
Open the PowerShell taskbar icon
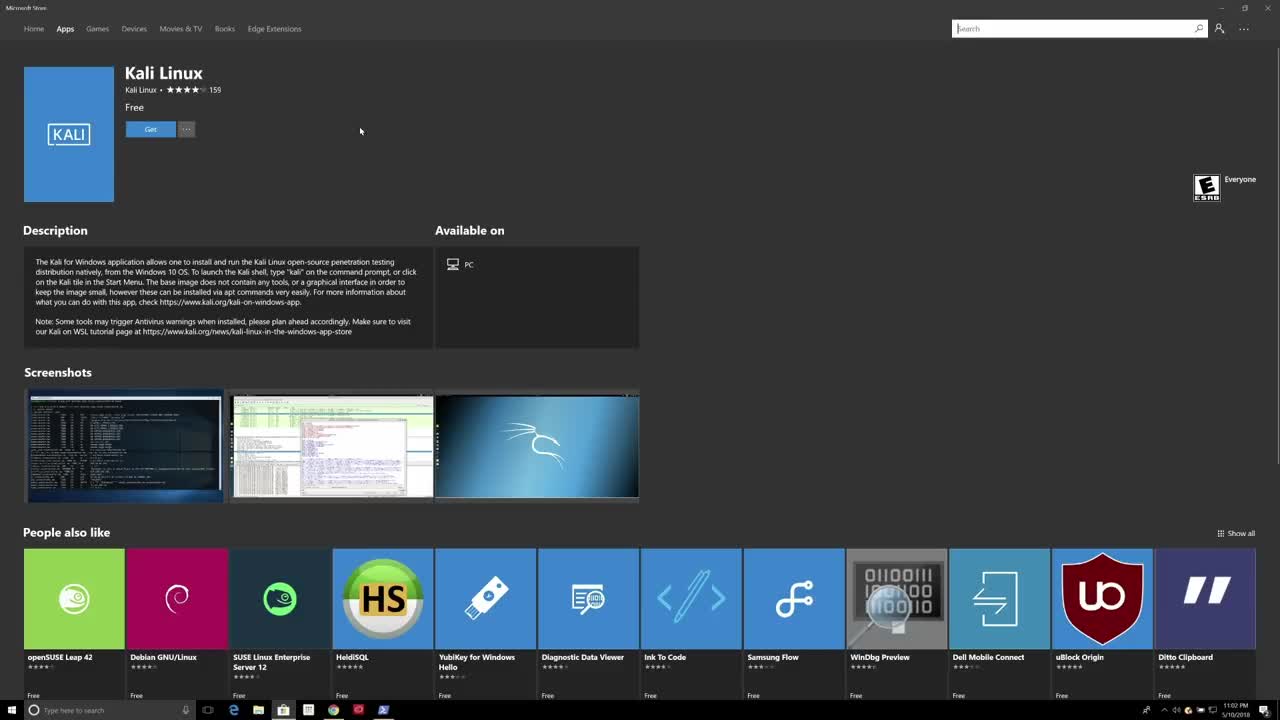pos(383,710)
